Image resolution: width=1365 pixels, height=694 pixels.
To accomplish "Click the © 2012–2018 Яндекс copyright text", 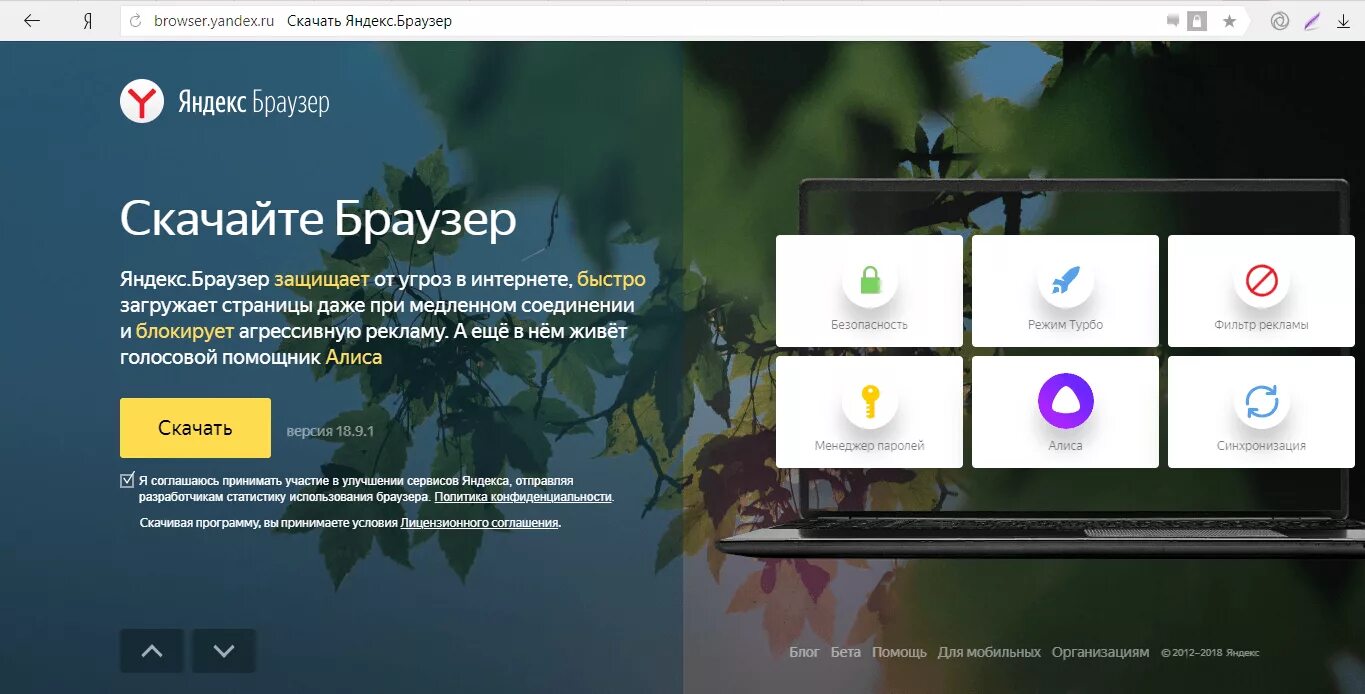I will coord(1210,653).
